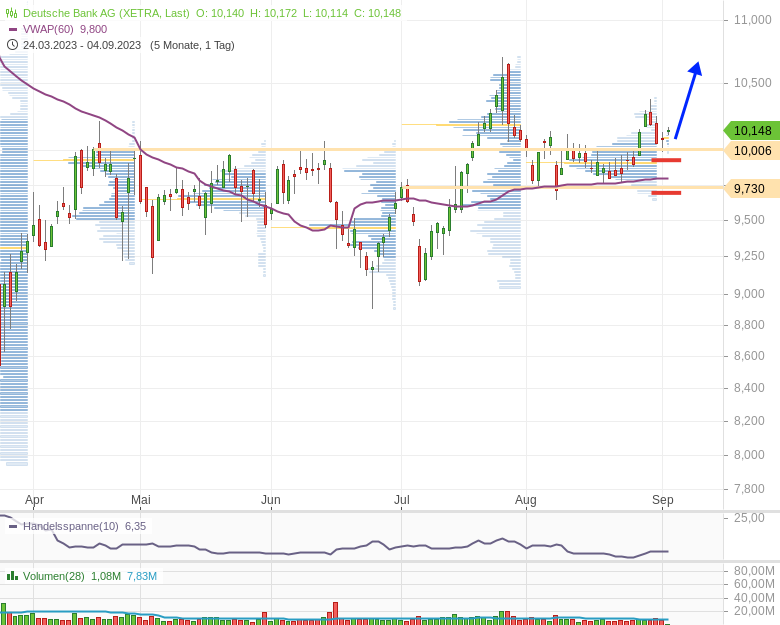Click the 9,500 price axis label

(749, 220)
